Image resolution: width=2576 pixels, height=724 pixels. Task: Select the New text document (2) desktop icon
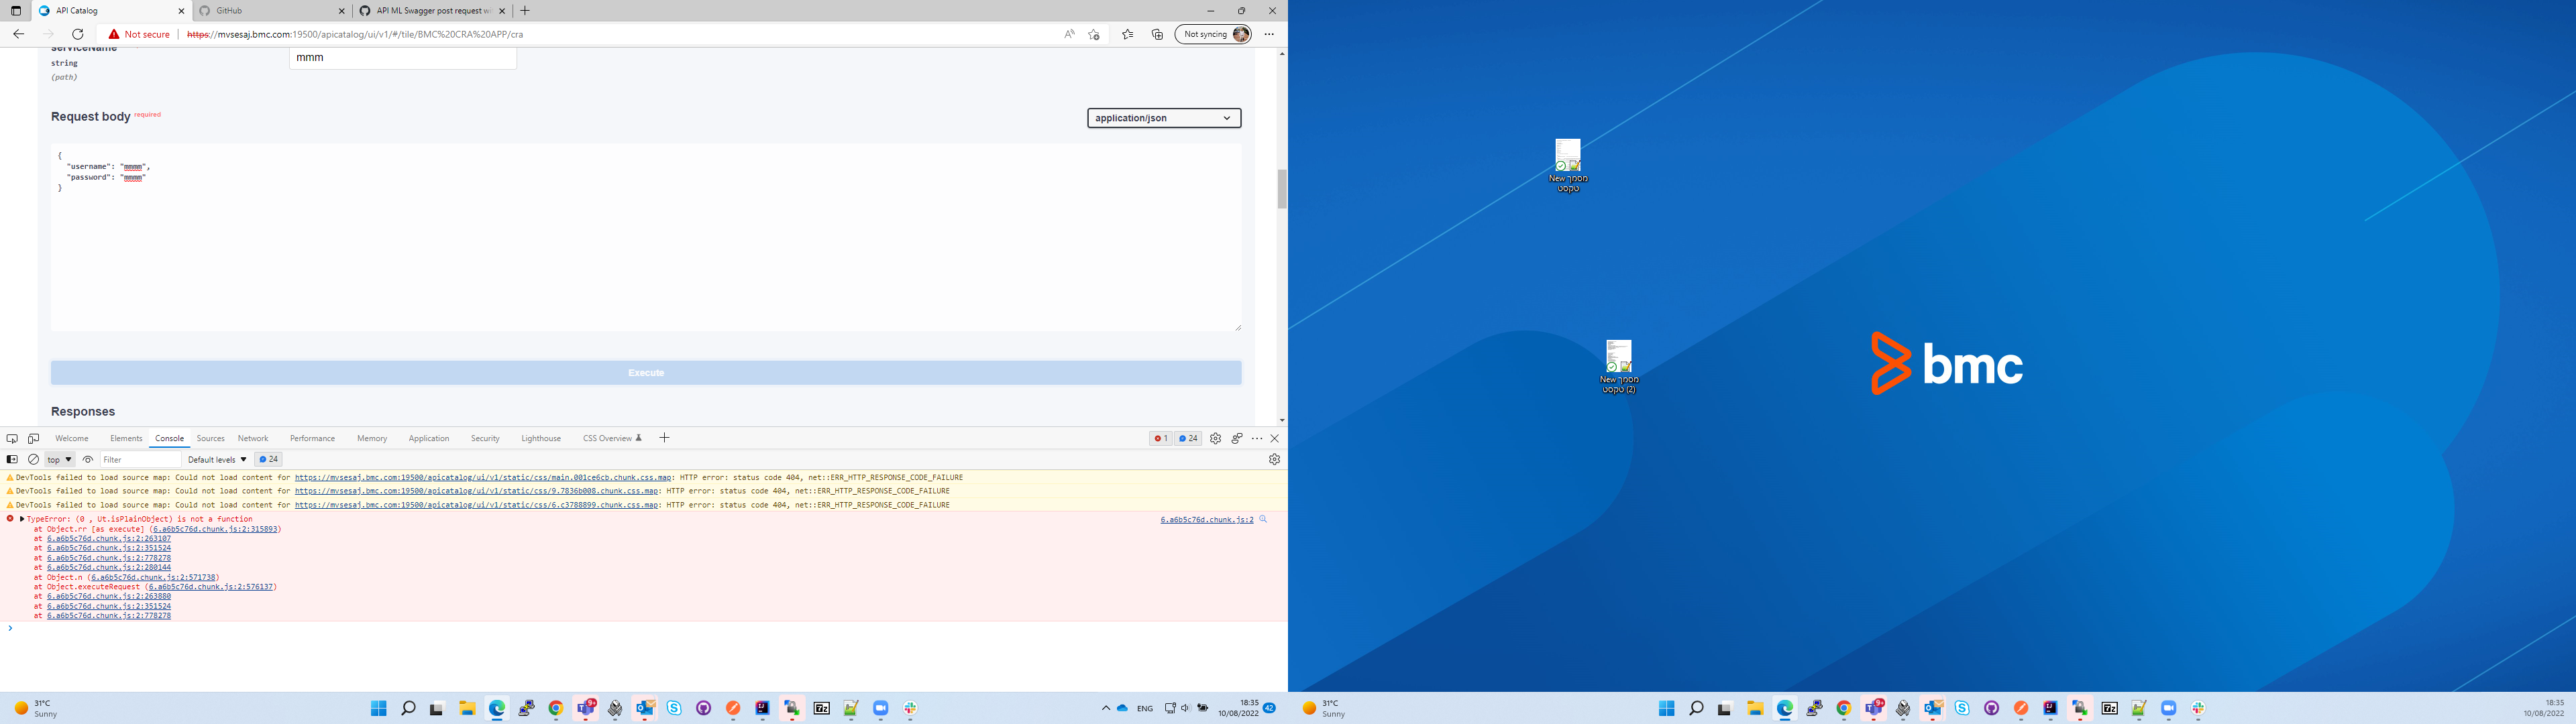click(1619, 367)
